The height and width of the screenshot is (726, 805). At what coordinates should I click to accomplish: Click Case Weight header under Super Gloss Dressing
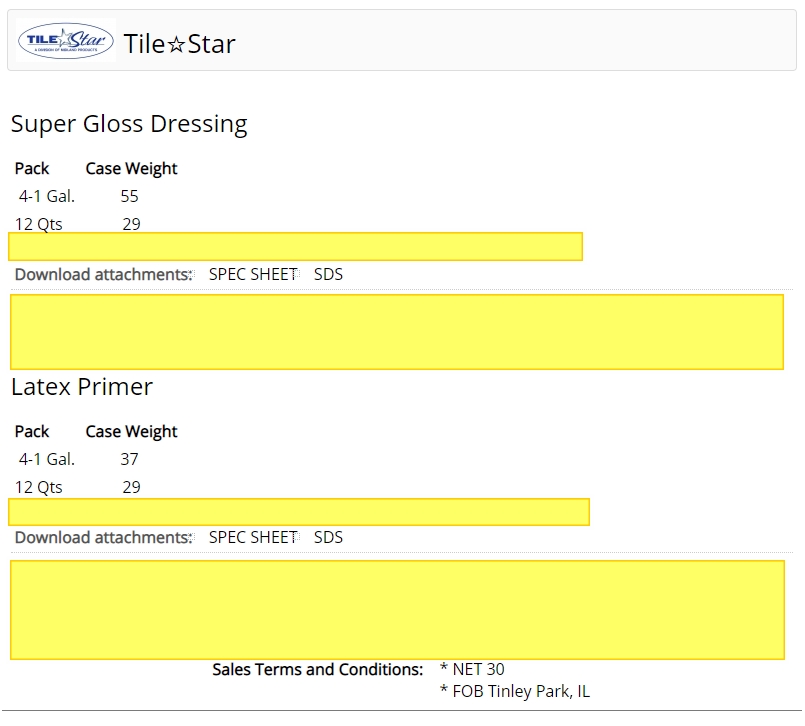coord(131,169)
